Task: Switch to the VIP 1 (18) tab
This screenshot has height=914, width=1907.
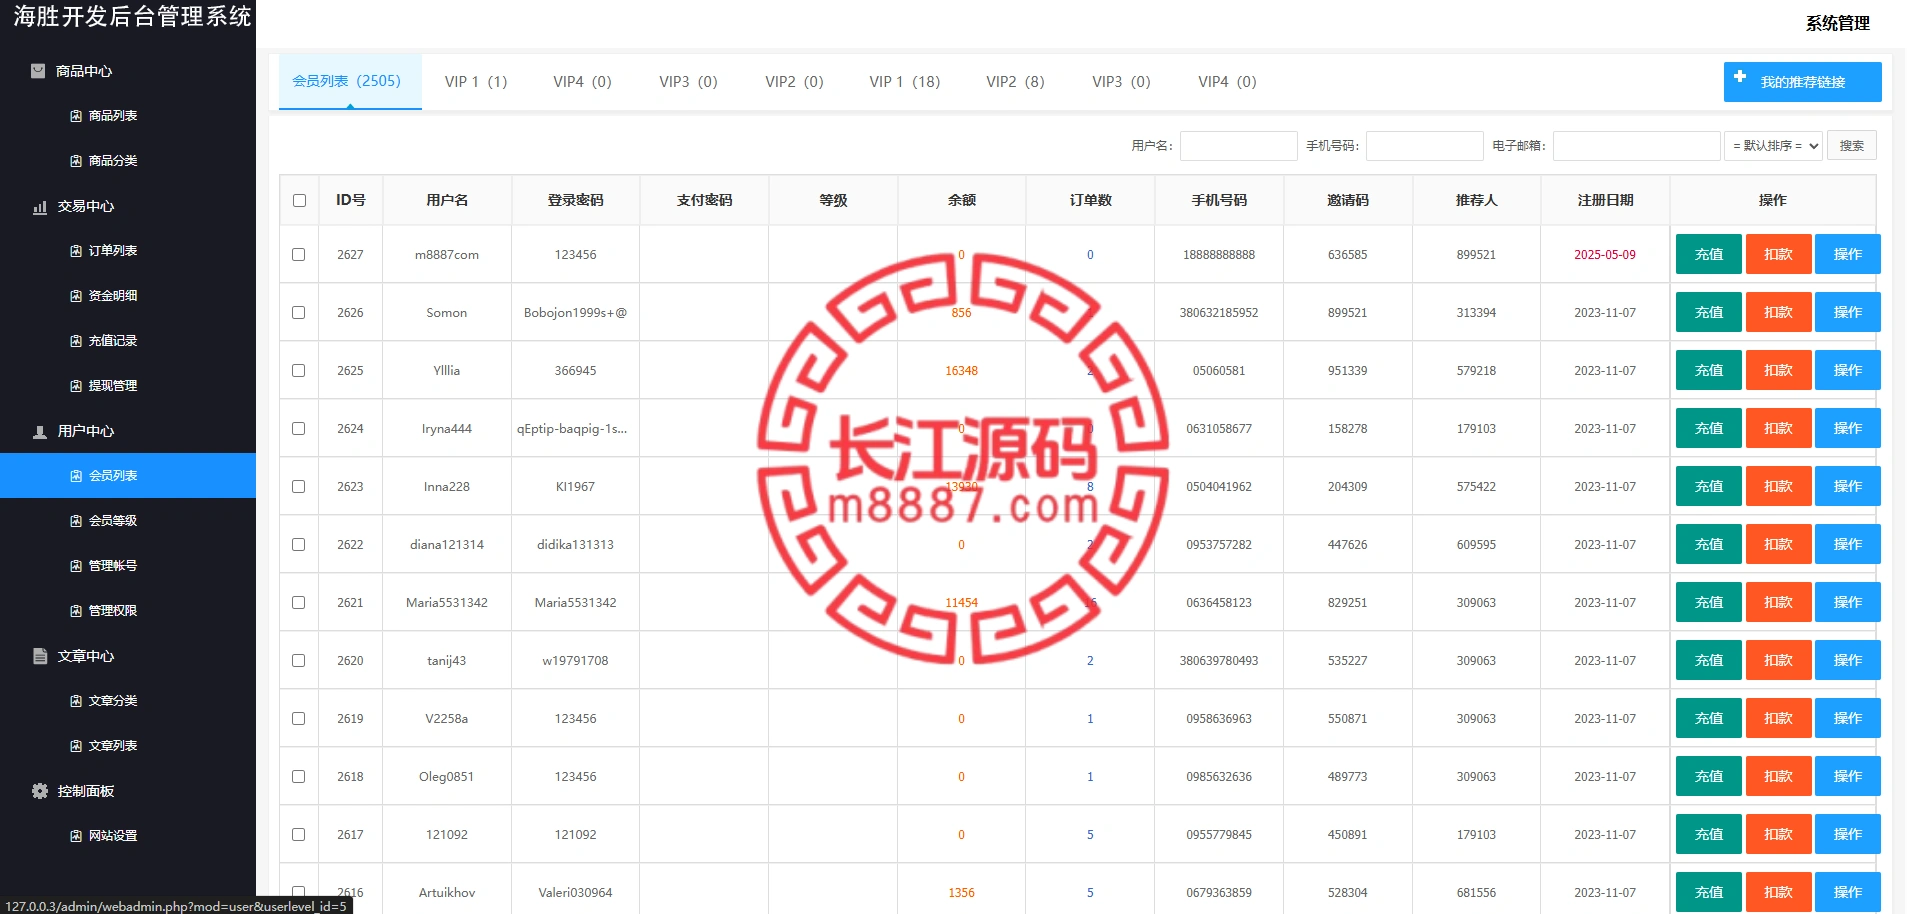Action: pos(905,82)
